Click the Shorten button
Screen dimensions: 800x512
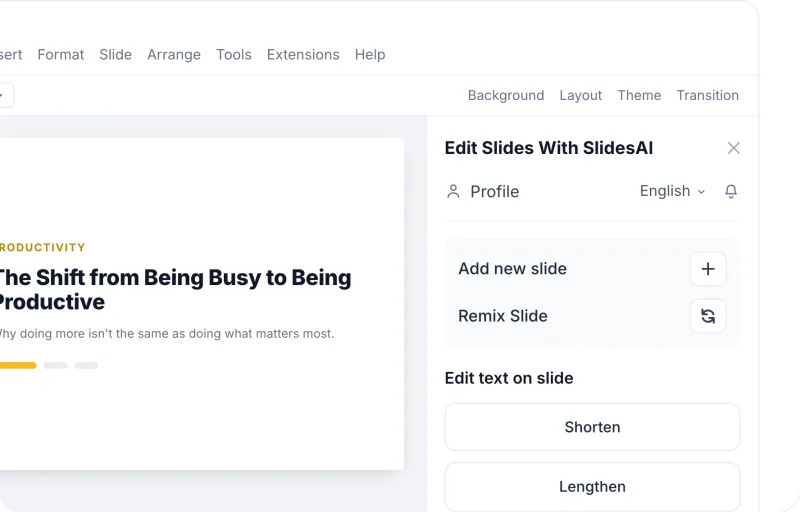click(x=592, y=427)
